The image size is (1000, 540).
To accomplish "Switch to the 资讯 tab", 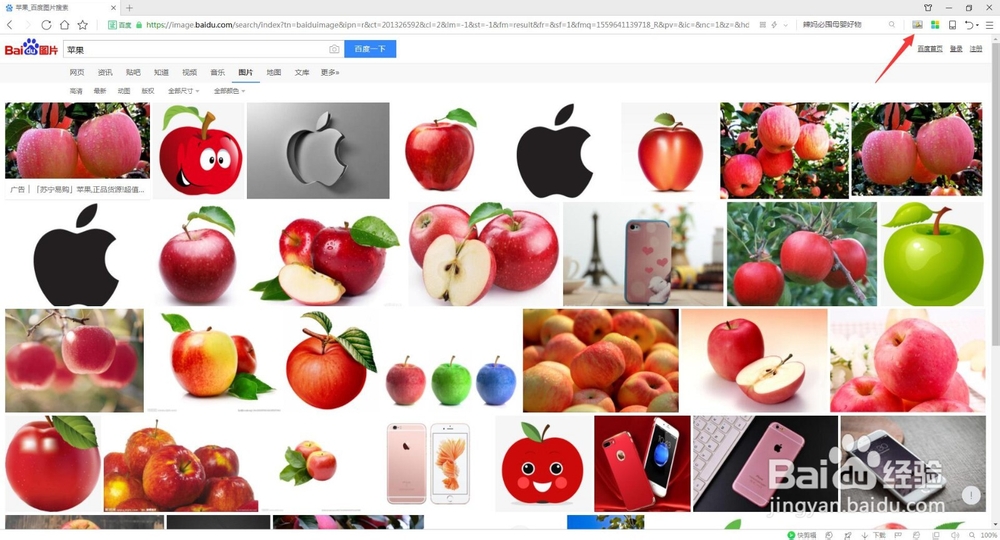I will tap(105, 73).
